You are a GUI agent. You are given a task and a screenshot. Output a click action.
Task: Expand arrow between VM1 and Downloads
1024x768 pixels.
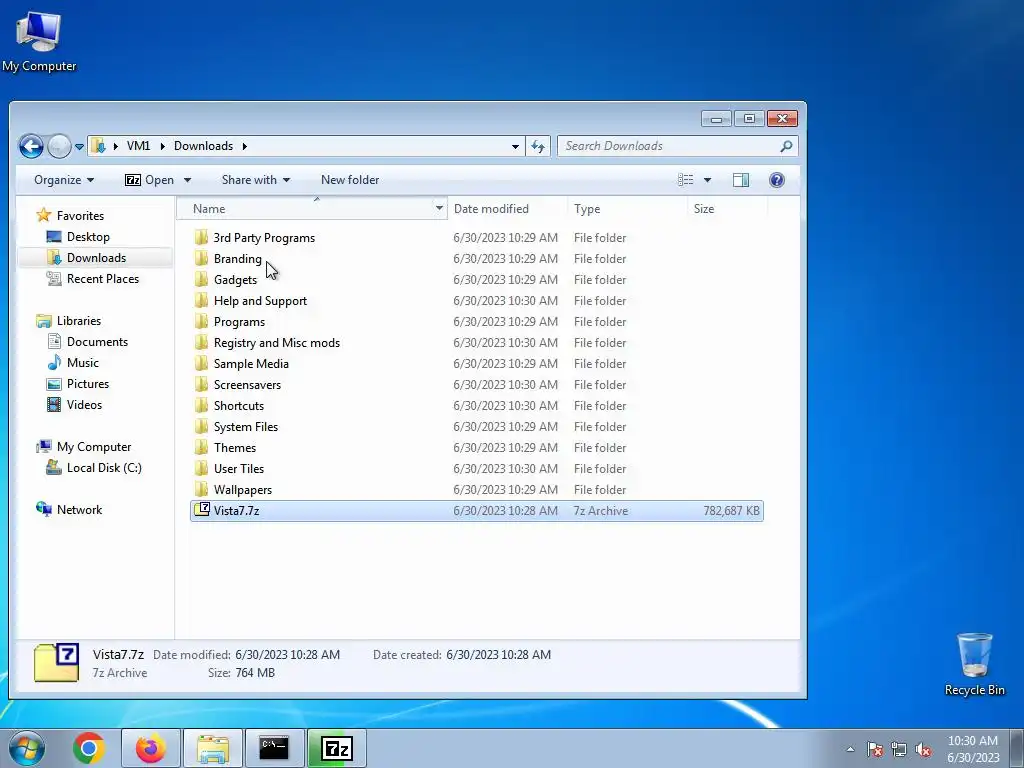(x=163, y=146)
